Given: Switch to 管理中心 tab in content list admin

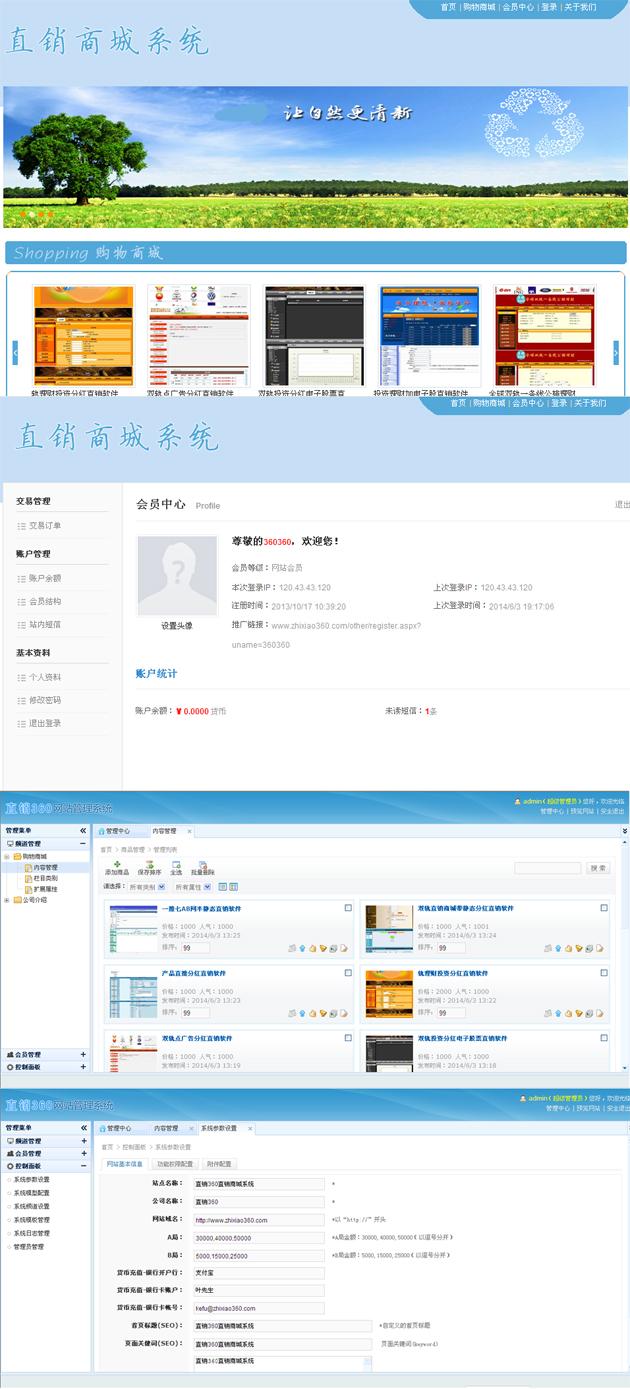Looking at the screenshot, I should pos(118,831).
